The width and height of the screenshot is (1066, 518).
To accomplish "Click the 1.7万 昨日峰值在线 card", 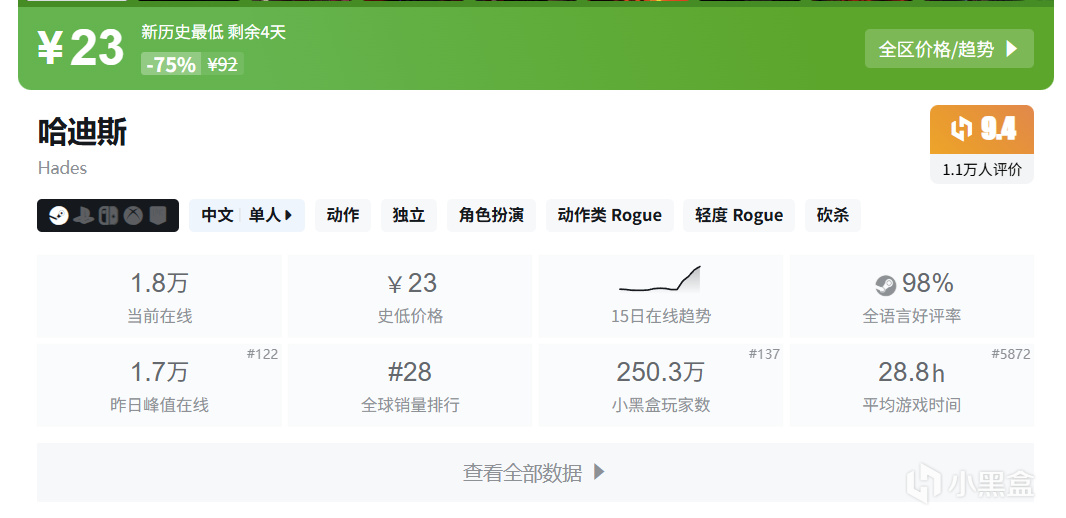I will coord(159,385).
